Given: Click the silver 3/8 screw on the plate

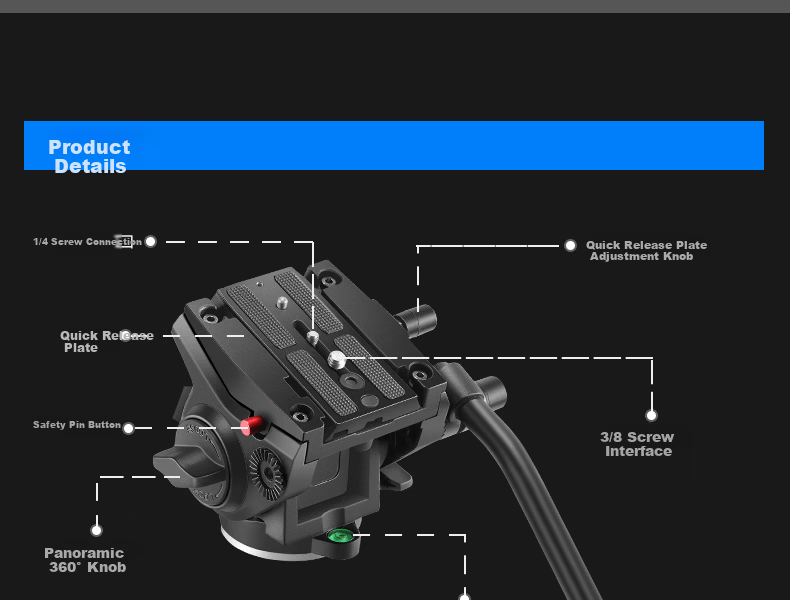Looking at the screenshot, I should [337, 359].
